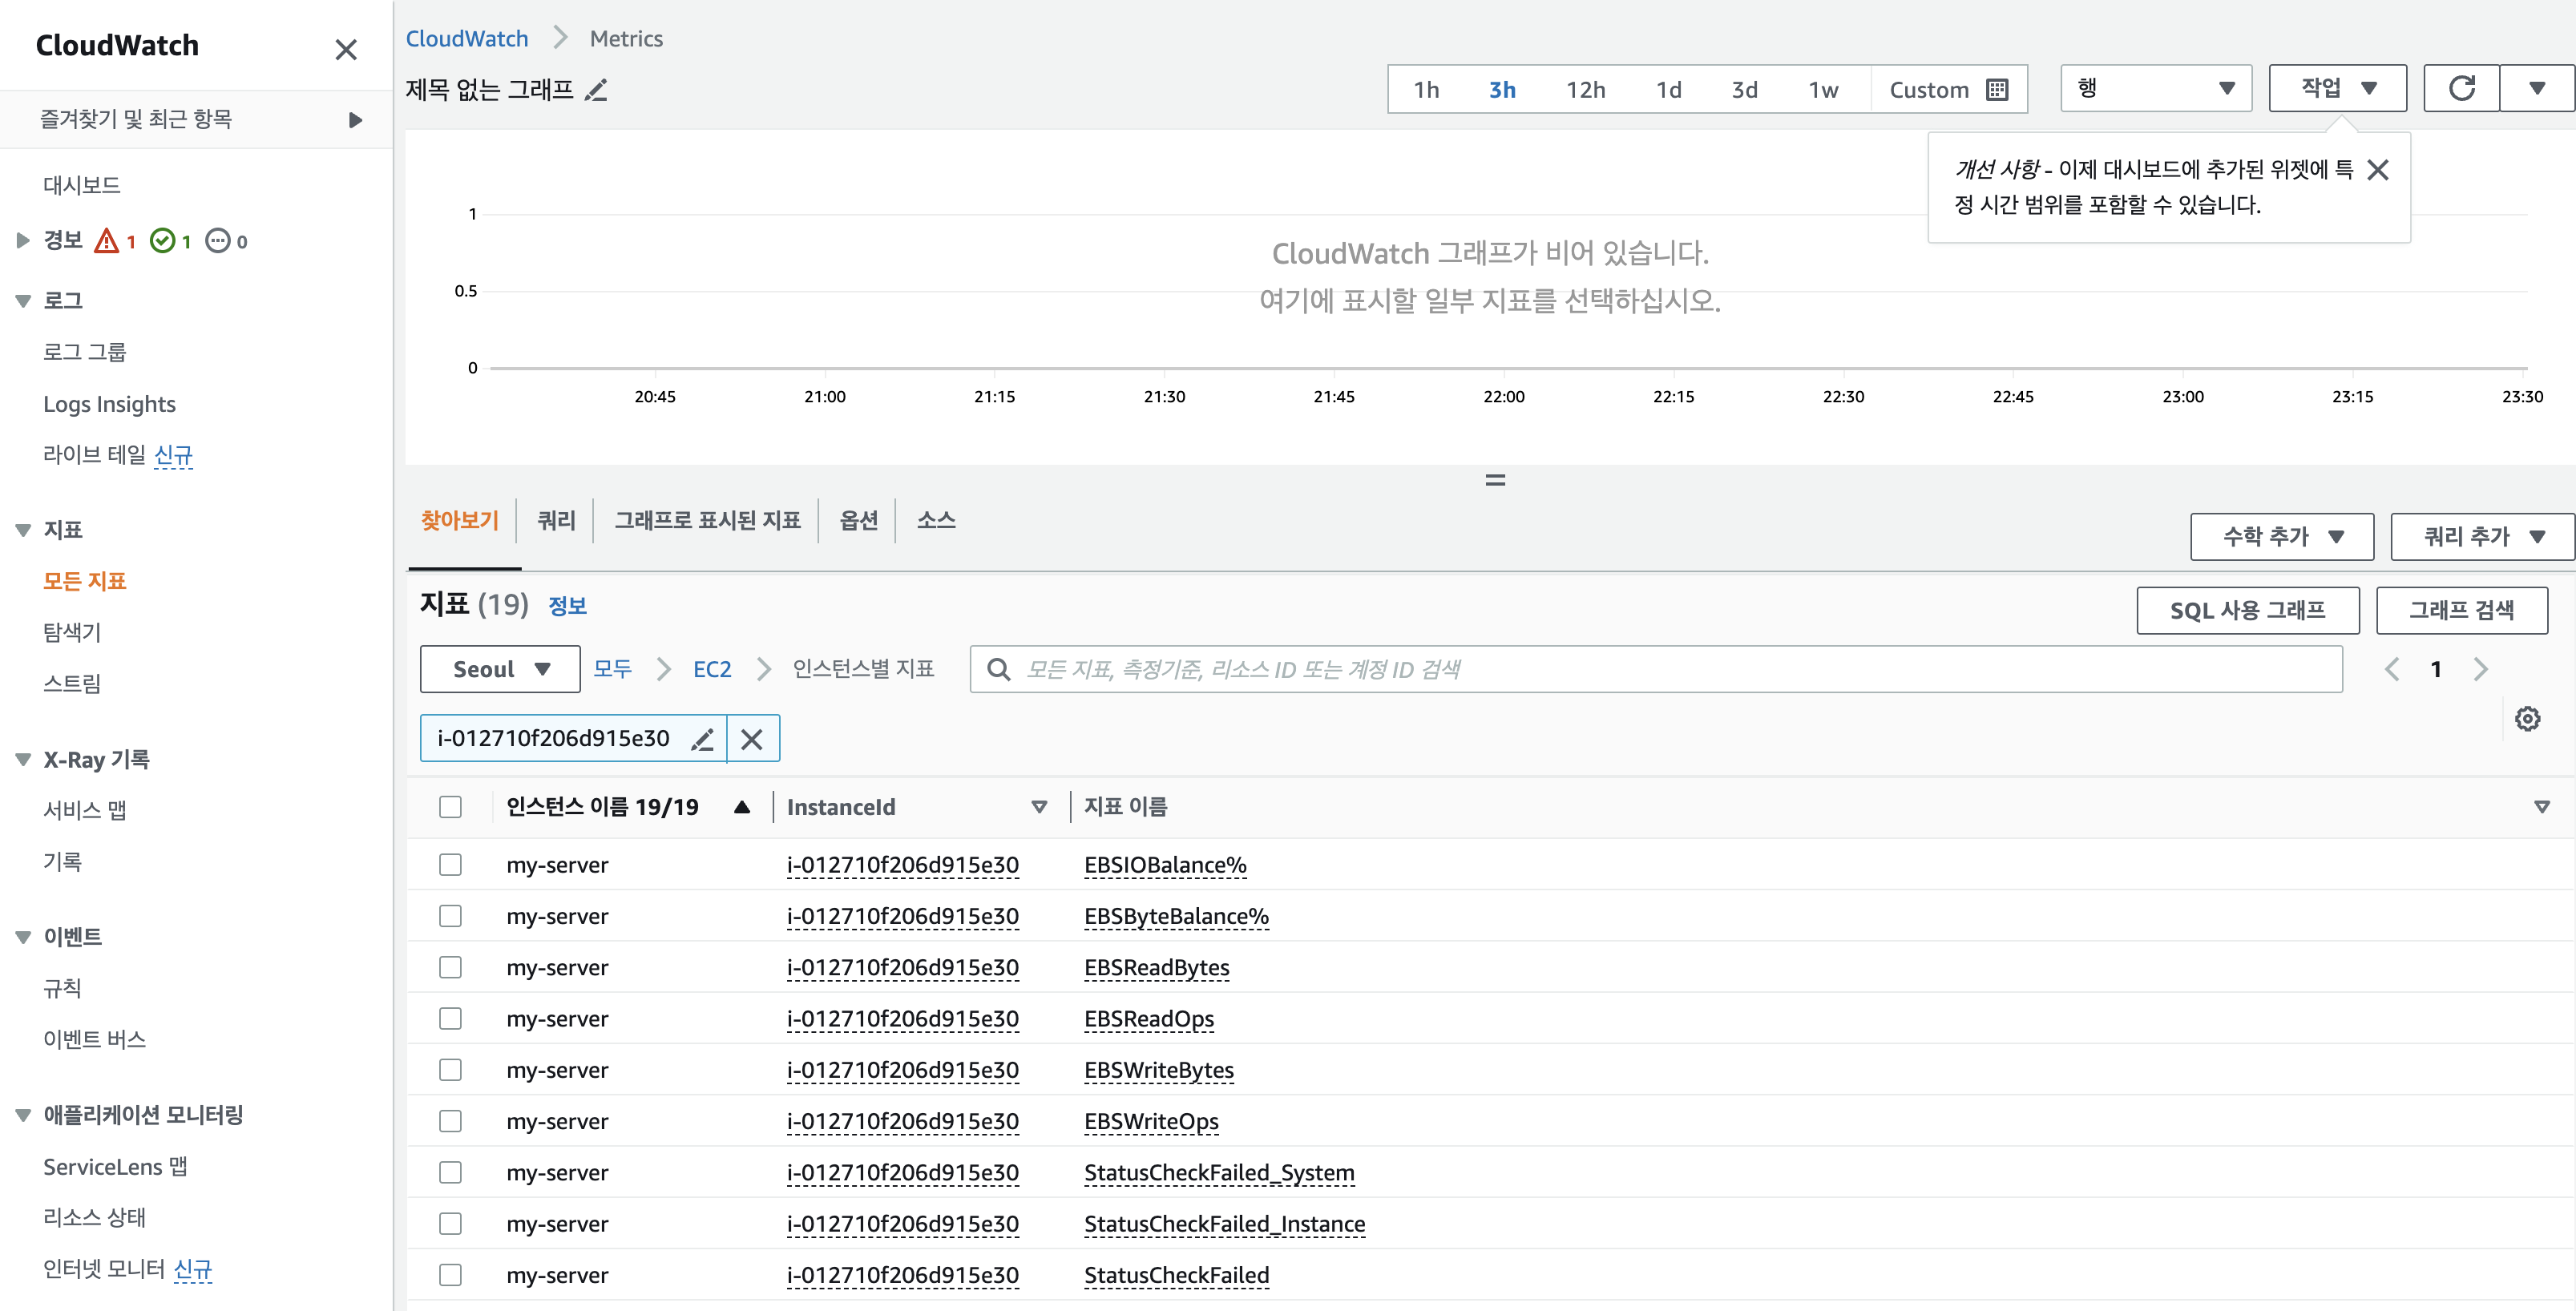Collapse the X-Ray 기록 section

coord(23,760)
